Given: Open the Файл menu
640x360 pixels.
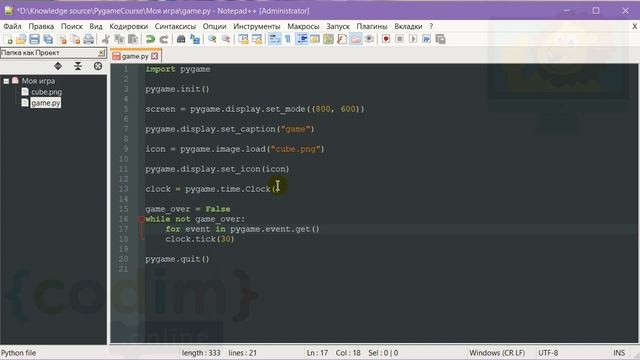Looking at the screenshot, I should coord(12,26).
